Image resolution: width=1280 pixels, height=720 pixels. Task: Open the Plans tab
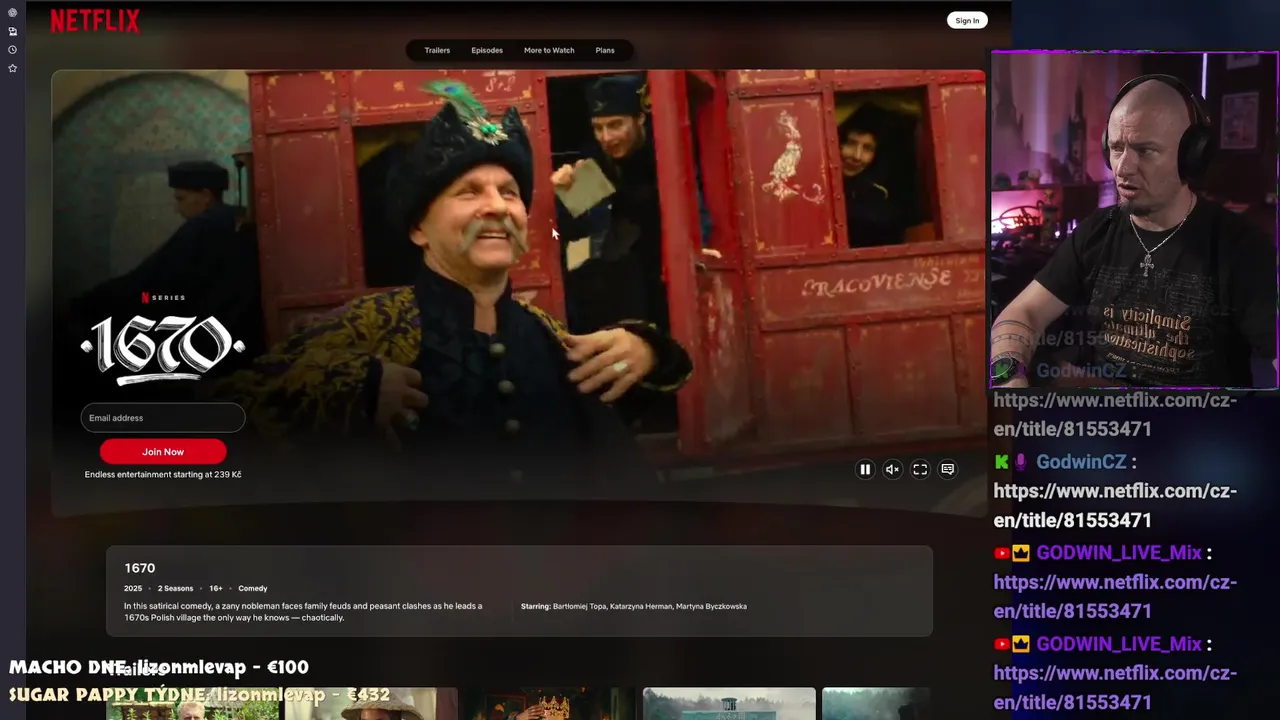(x=605, y=50)
